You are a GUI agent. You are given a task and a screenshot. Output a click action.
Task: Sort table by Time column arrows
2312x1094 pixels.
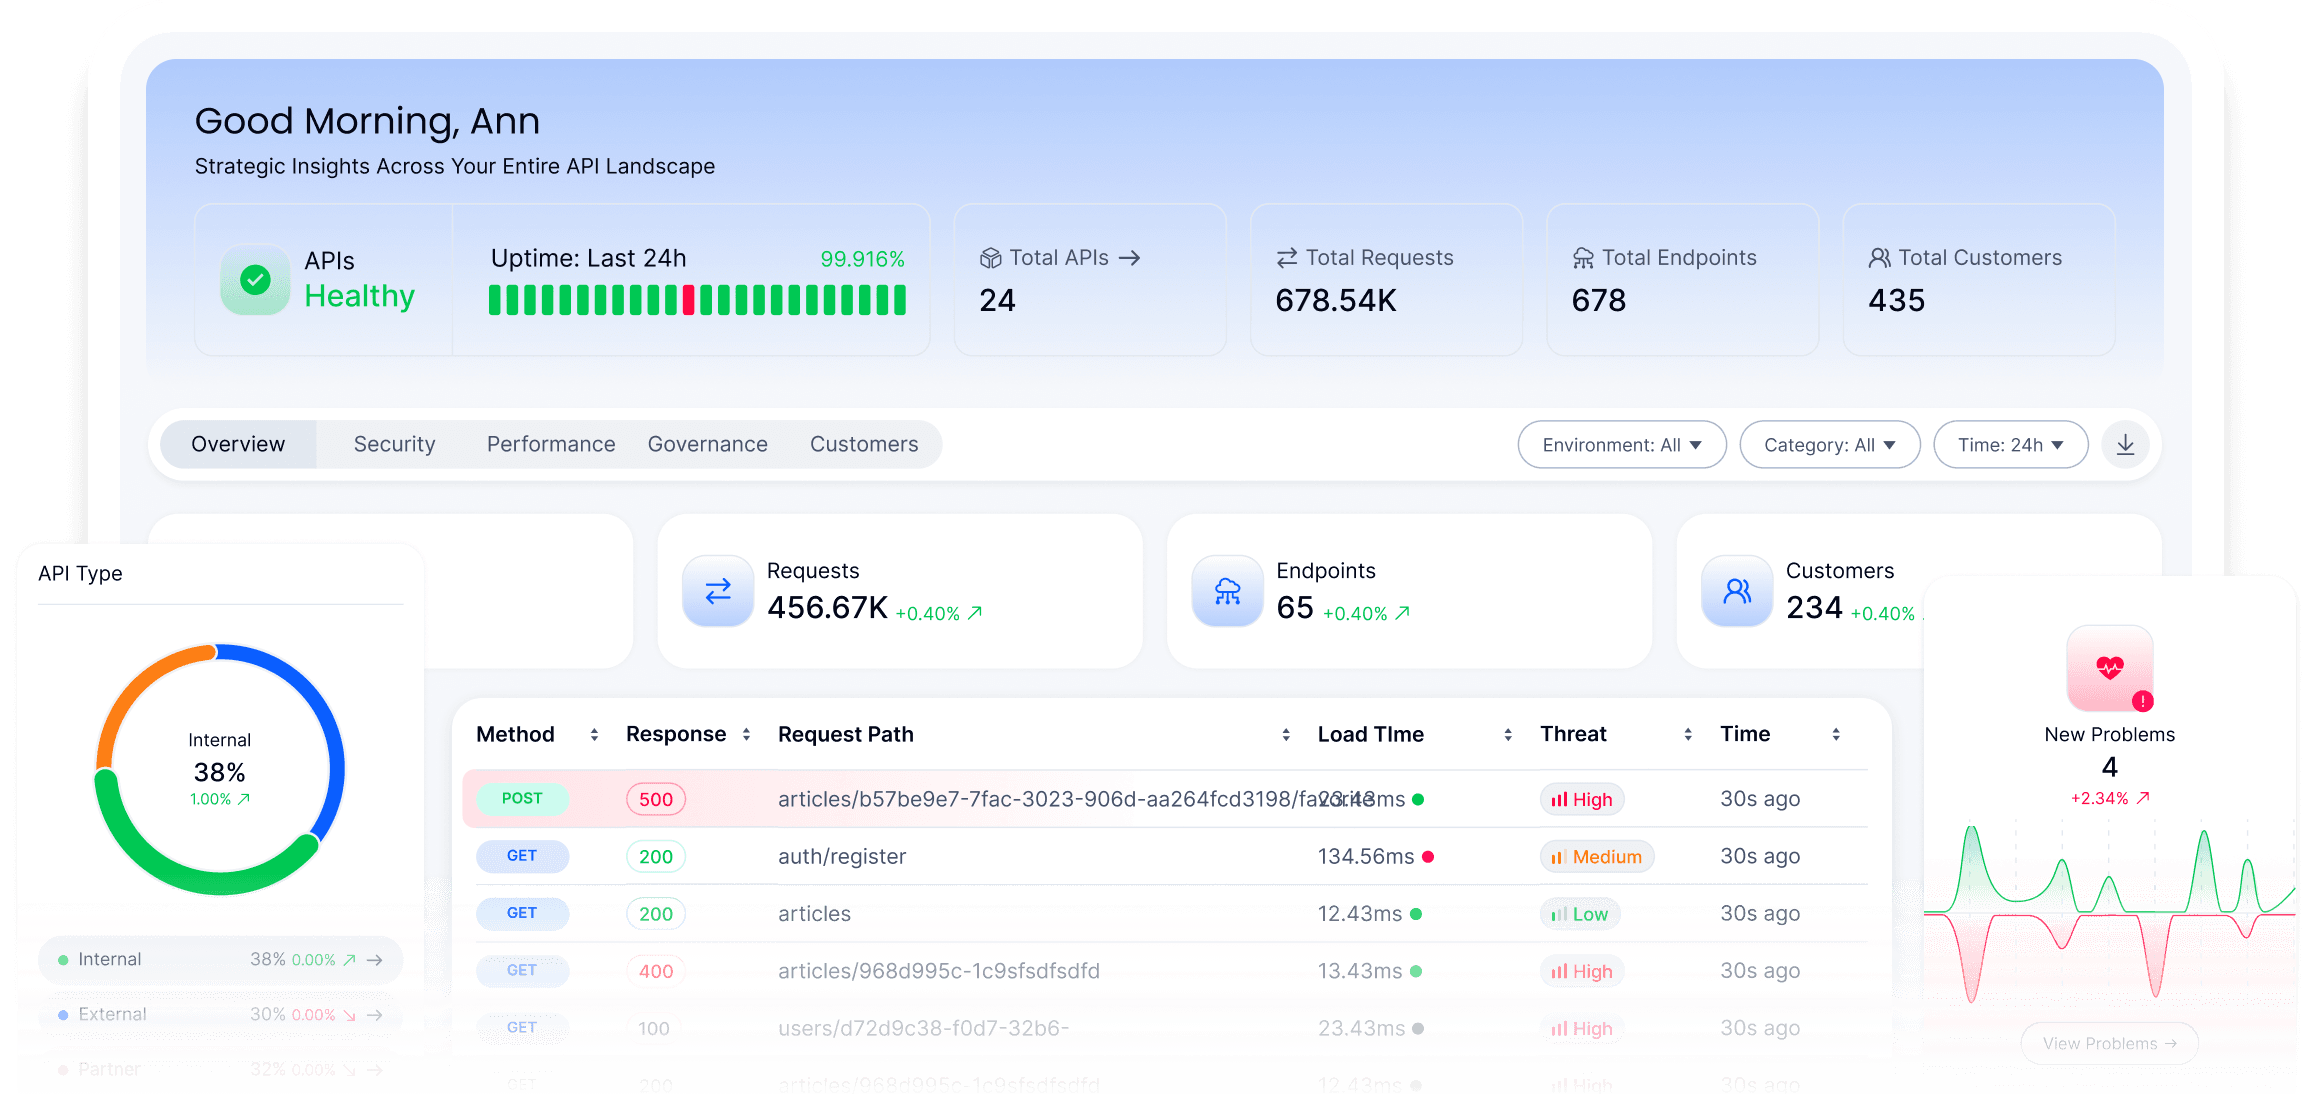pyautogui.click(x=1836, y=735)
